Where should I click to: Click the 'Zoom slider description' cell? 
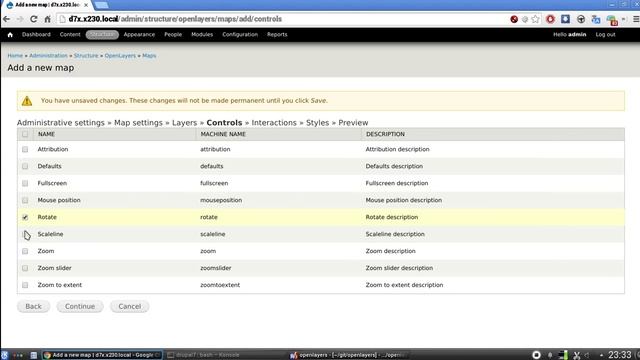[399, 268]
